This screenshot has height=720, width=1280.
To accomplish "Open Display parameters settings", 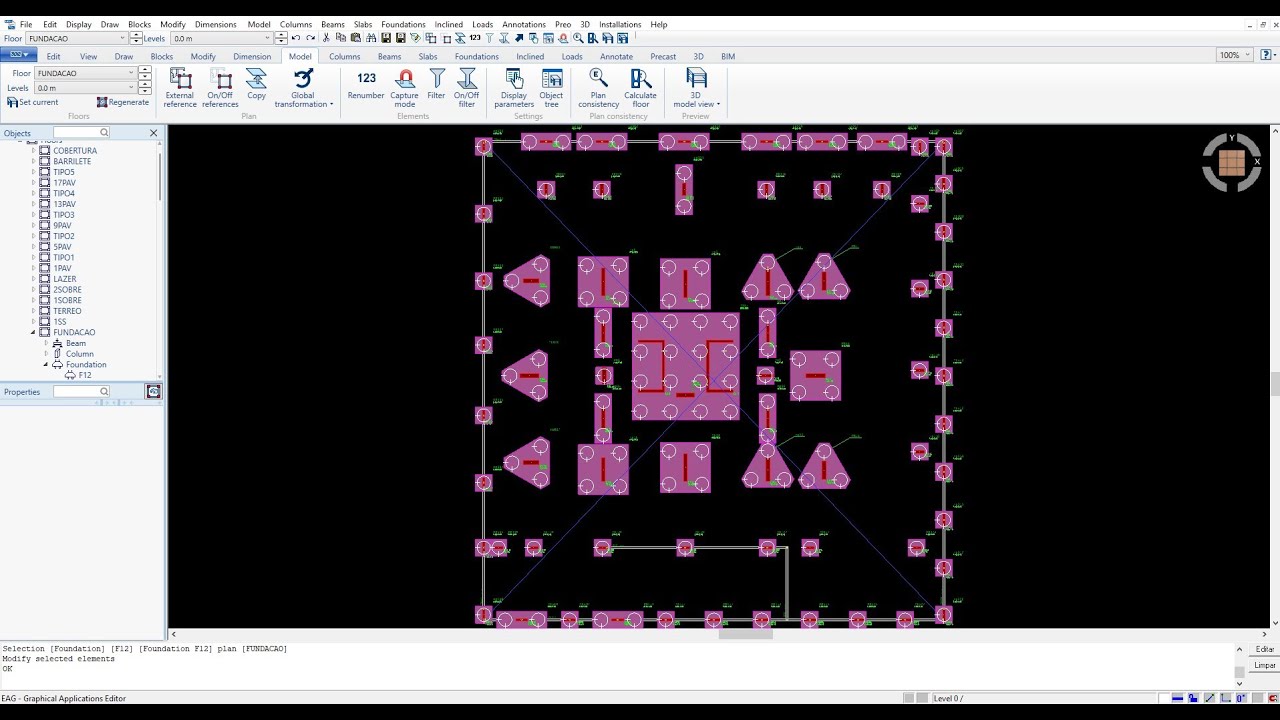I will click(x=514, y=88).
